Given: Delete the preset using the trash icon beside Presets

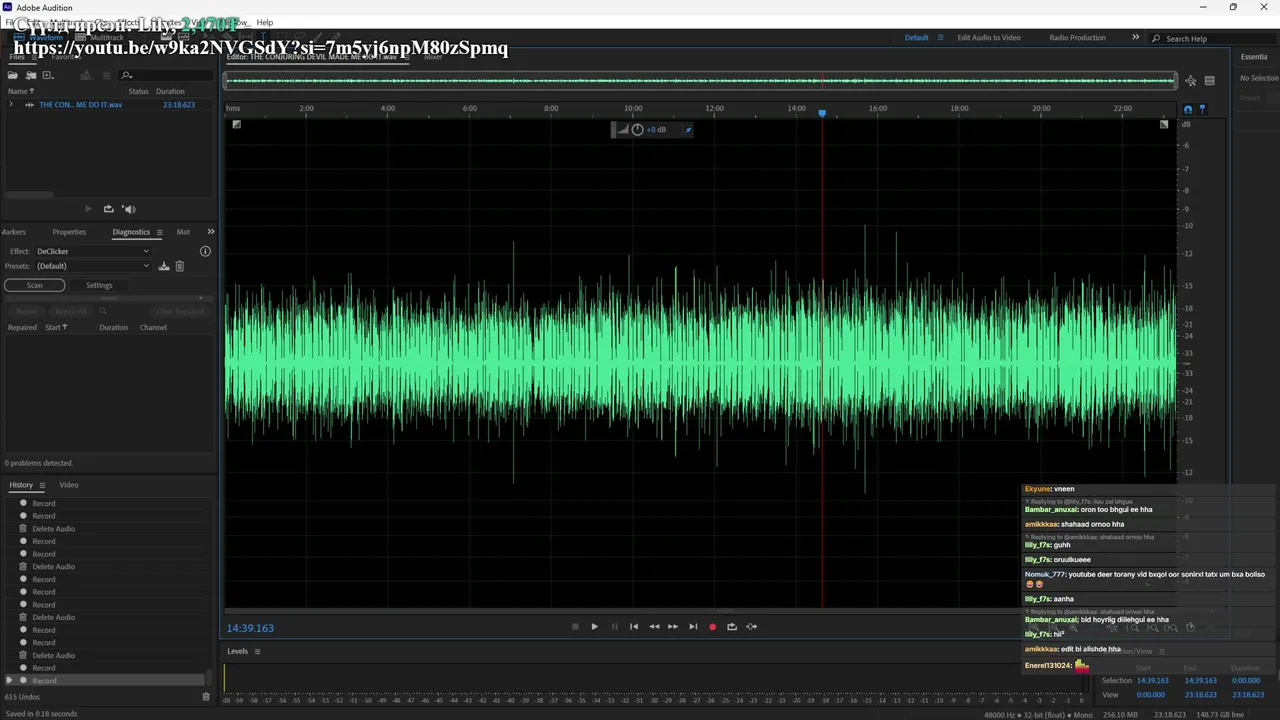Looking at the screenshot, I should coord(180,266).
